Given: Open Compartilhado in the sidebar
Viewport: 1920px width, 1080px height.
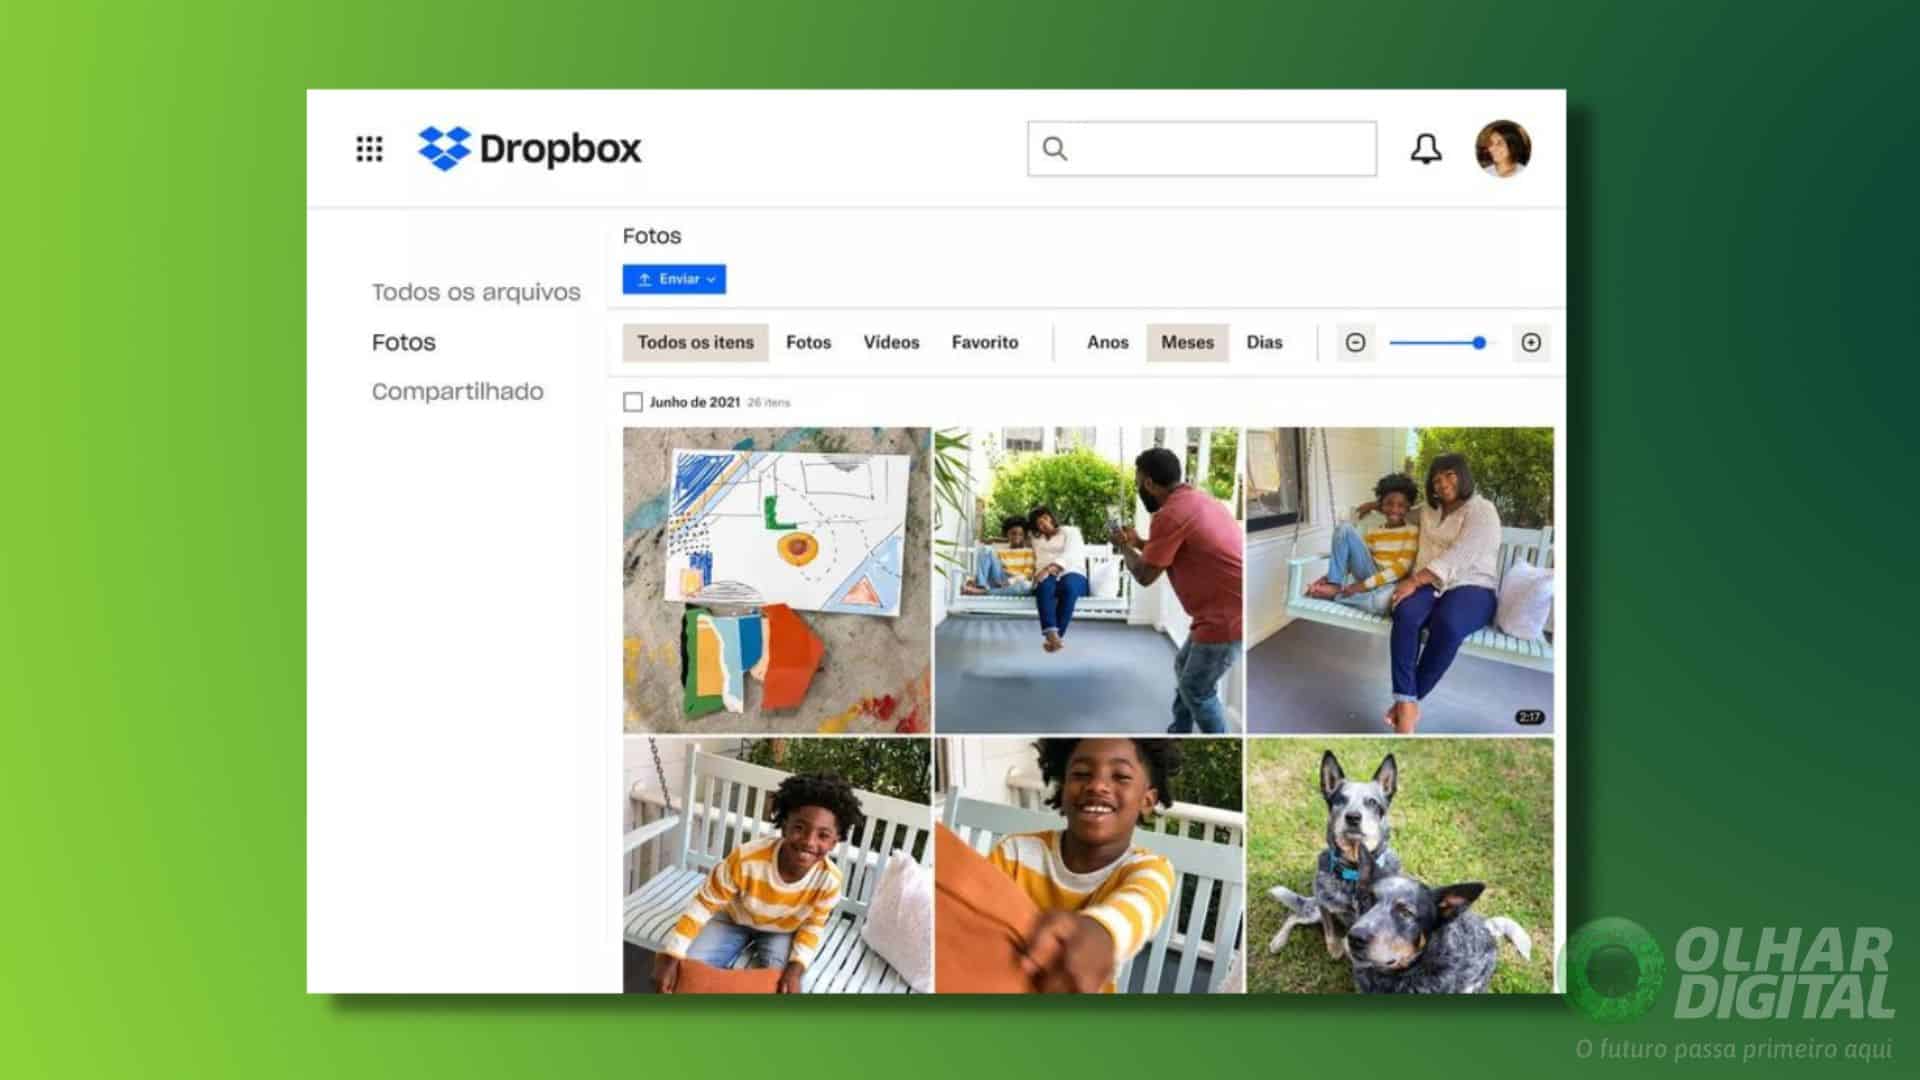Looking at the screenshot, I should click(458, 391).
